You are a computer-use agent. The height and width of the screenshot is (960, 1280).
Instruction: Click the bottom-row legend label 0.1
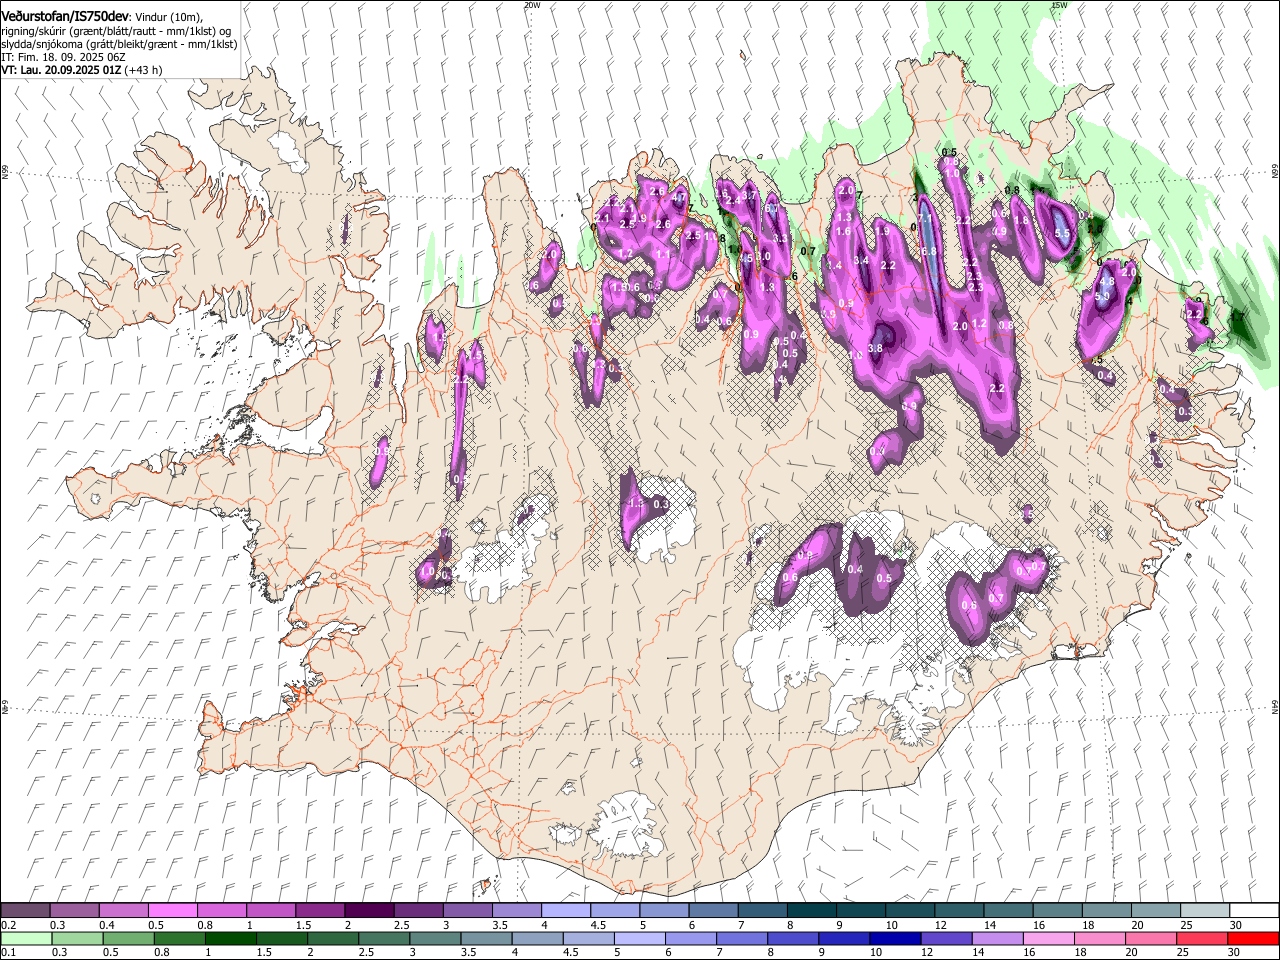pyautogui.click(x=8, y=952)
